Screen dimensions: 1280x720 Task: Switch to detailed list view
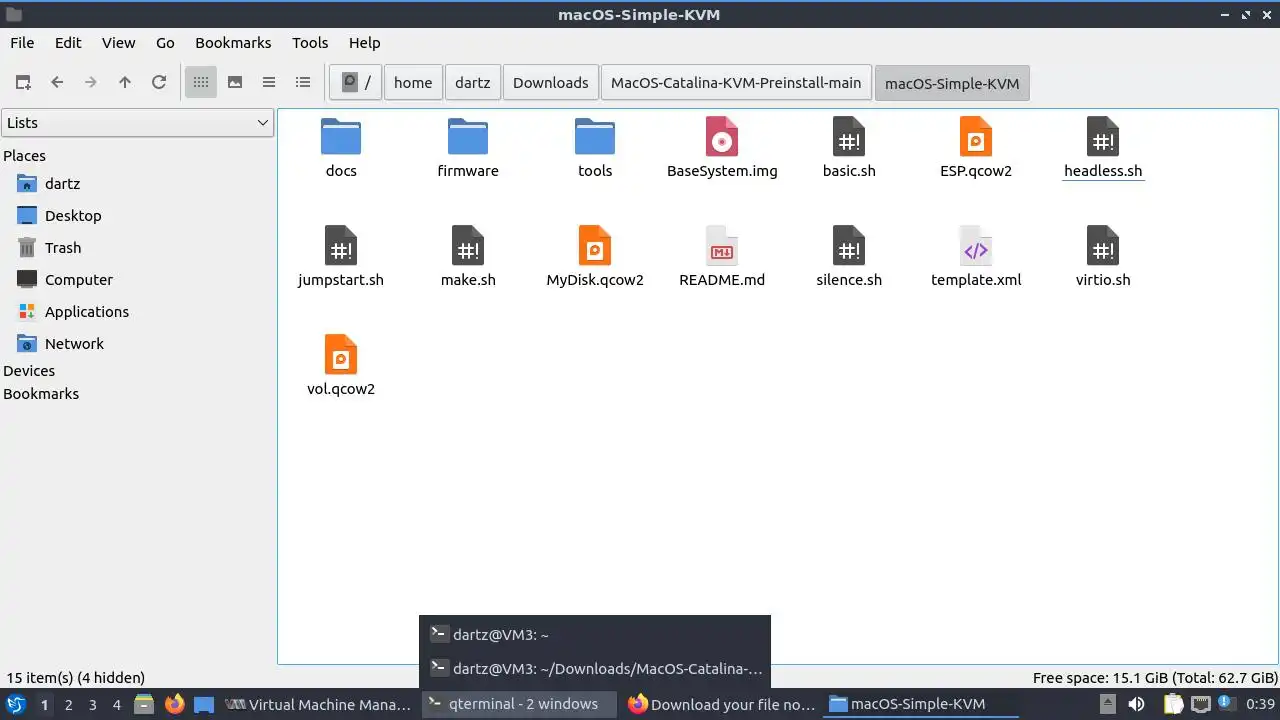pyautogui.click(x=303, y=83)
